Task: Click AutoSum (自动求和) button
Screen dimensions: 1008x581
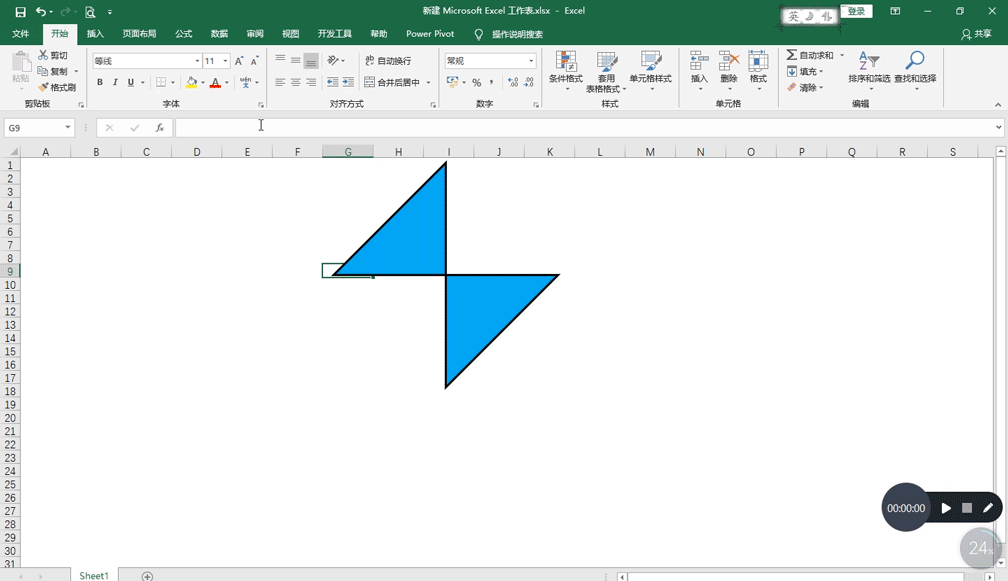Action: pos(810,55)
